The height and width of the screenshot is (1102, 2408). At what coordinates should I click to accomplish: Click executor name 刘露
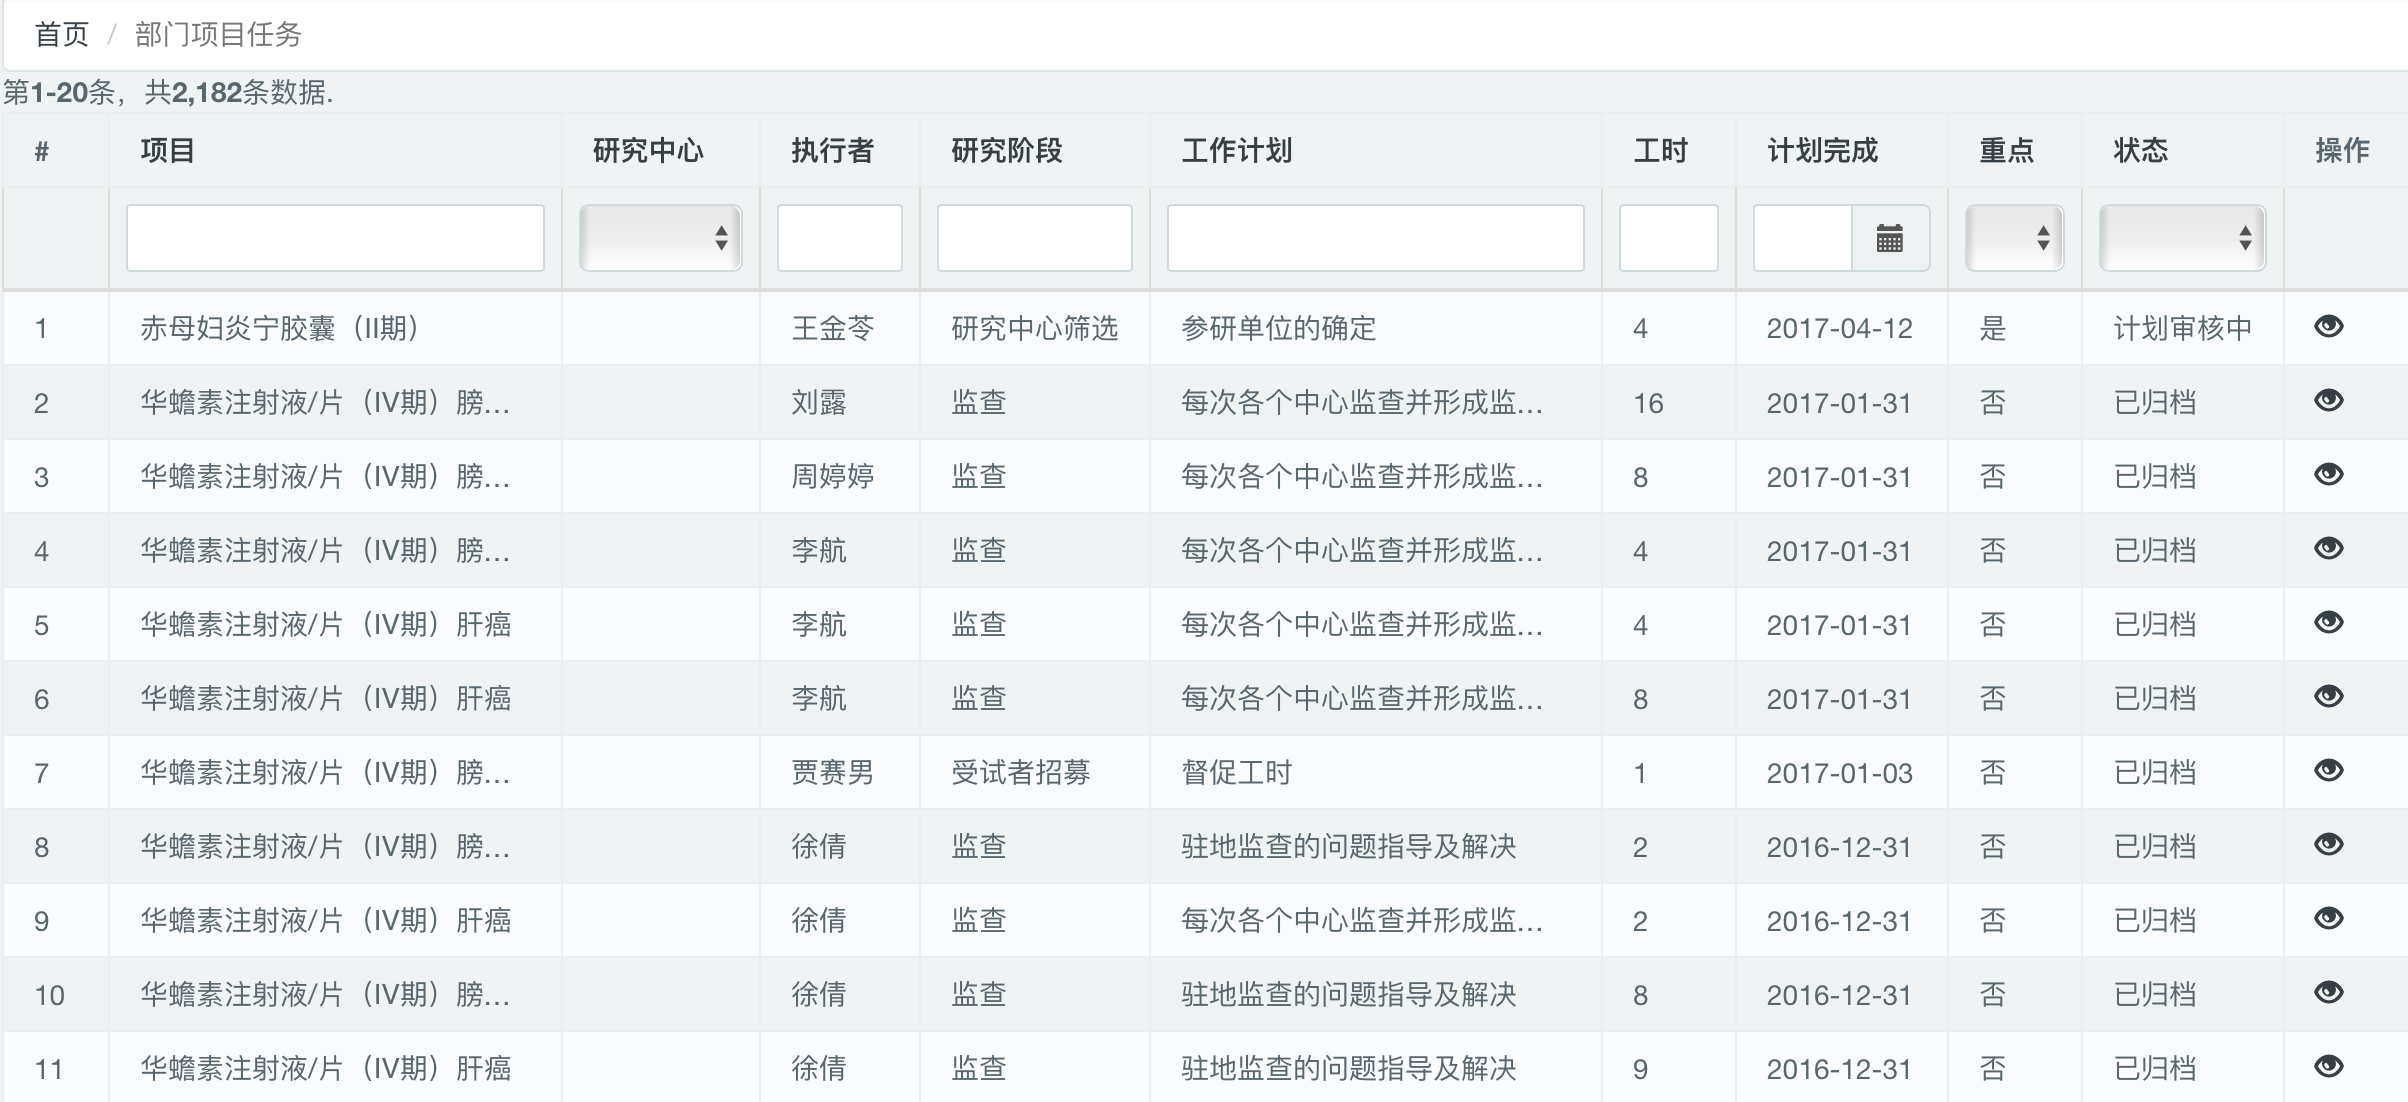coord(818,402)
